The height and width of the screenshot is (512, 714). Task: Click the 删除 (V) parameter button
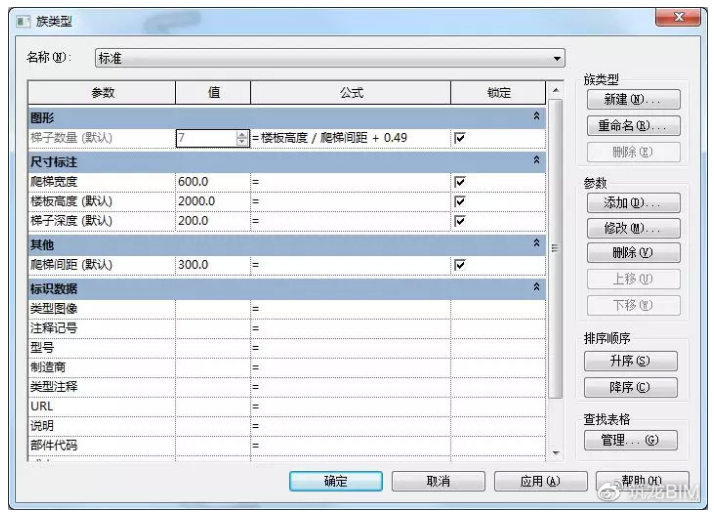click(633, 253)
